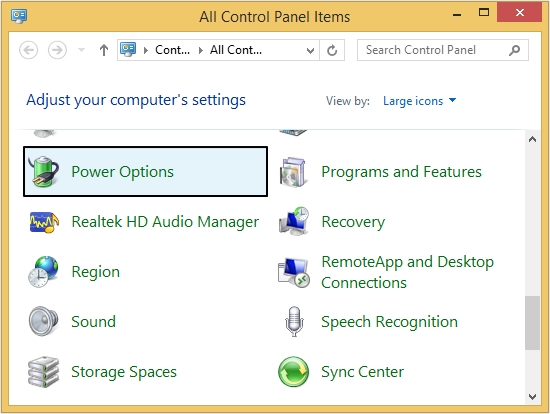This screenshot has width=550, height=414.
Task: Click the window icon in title bar
Action: (x=19, y=16)
